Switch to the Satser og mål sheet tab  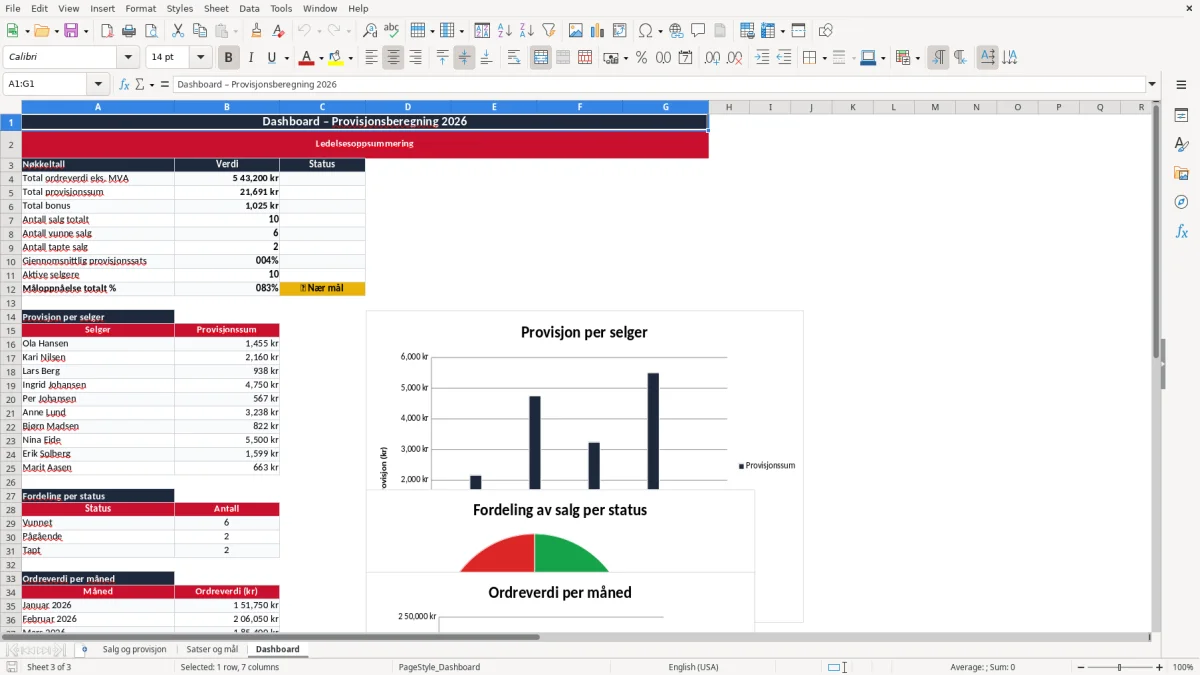click(x=212, y=649)
